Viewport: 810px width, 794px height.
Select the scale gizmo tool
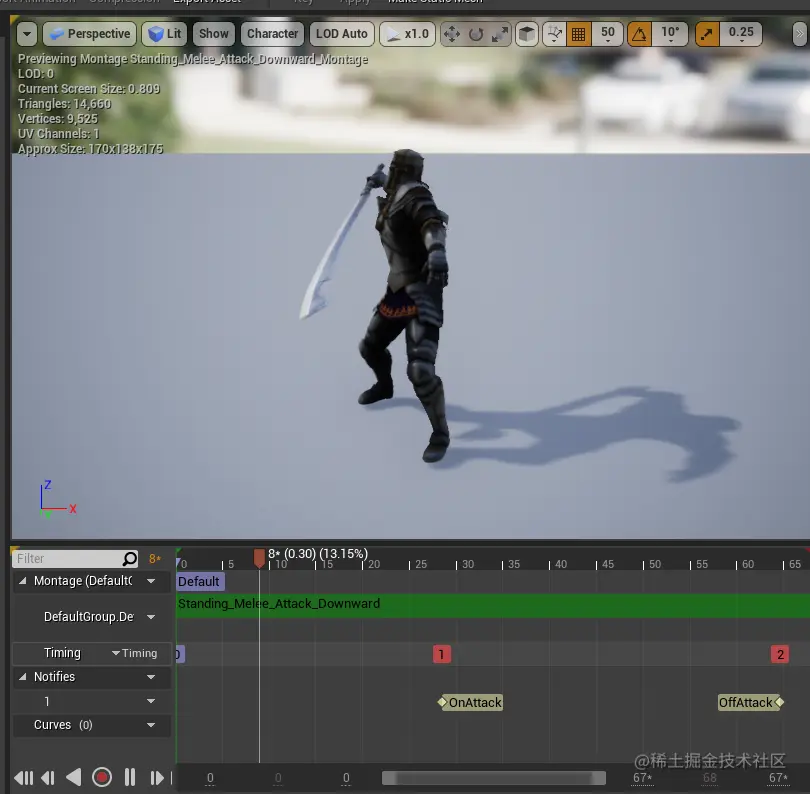click(x=500, y=35)
